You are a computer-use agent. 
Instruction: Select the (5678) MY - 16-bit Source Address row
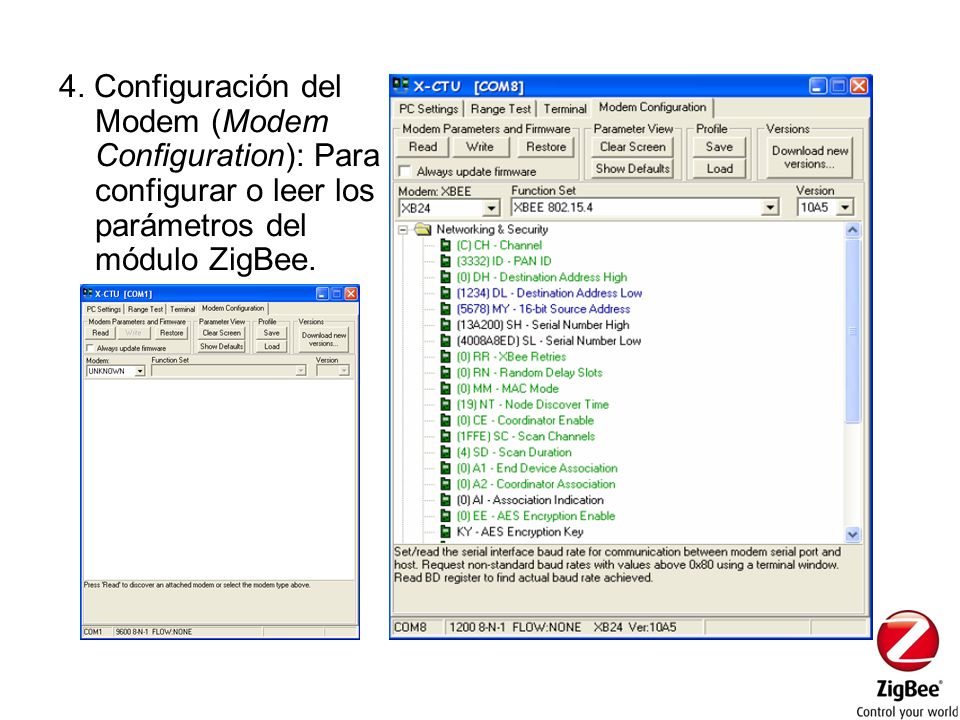pyautogui.click(x=543, y=309)
